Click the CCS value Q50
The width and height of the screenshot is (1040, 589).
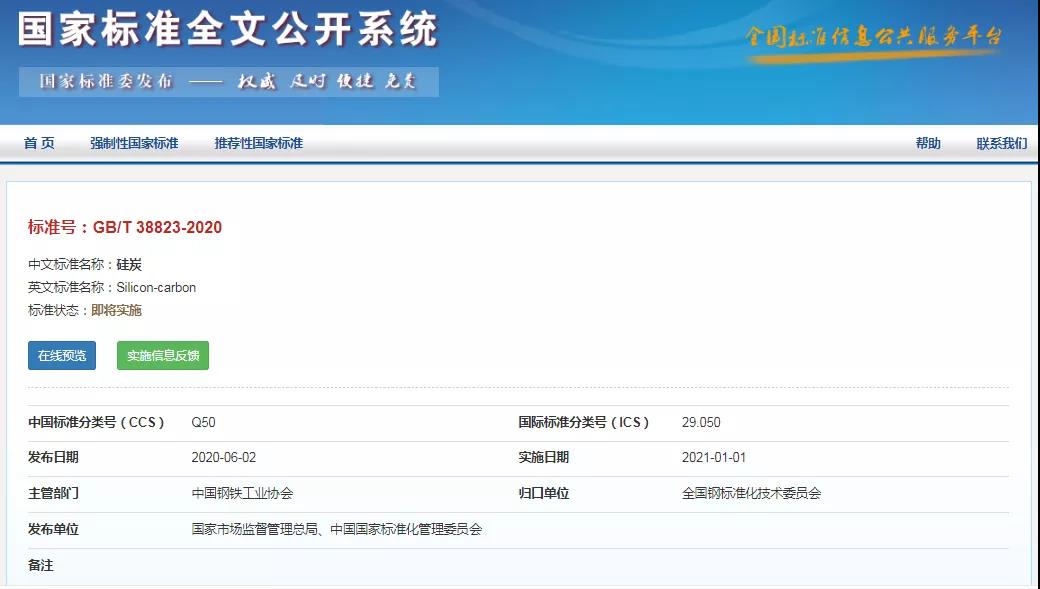pyautogui.click(x=203, y=422)
